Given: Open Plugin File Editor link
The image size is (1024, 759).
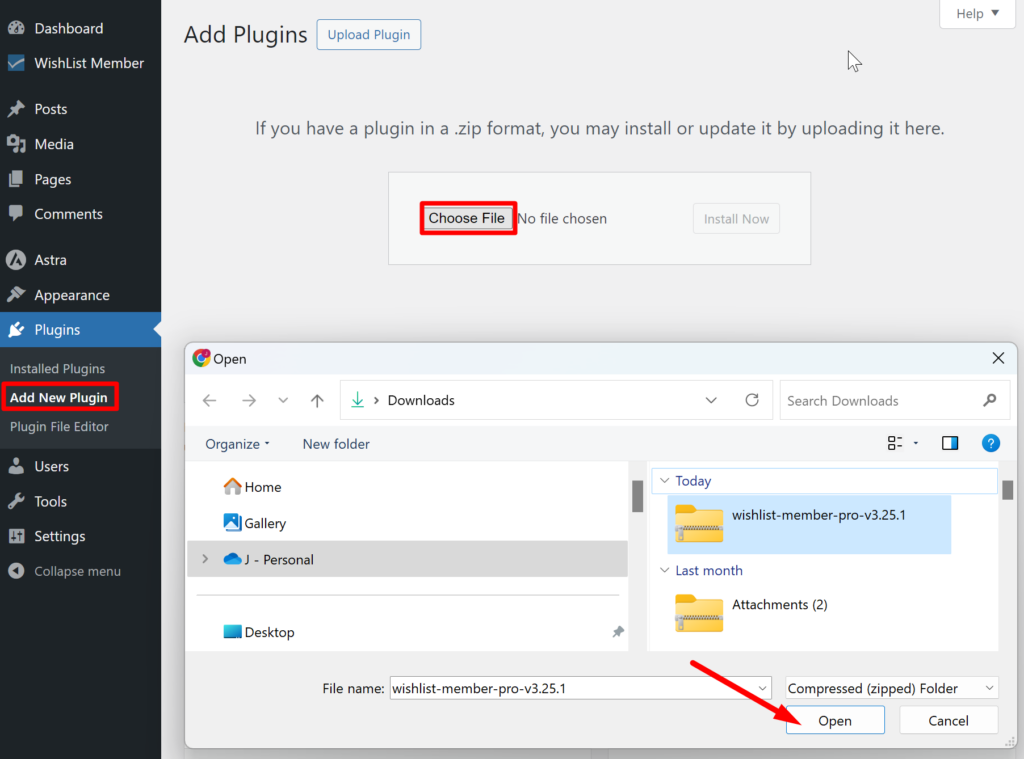Looking at the screenshot, I should click(59, 427).
